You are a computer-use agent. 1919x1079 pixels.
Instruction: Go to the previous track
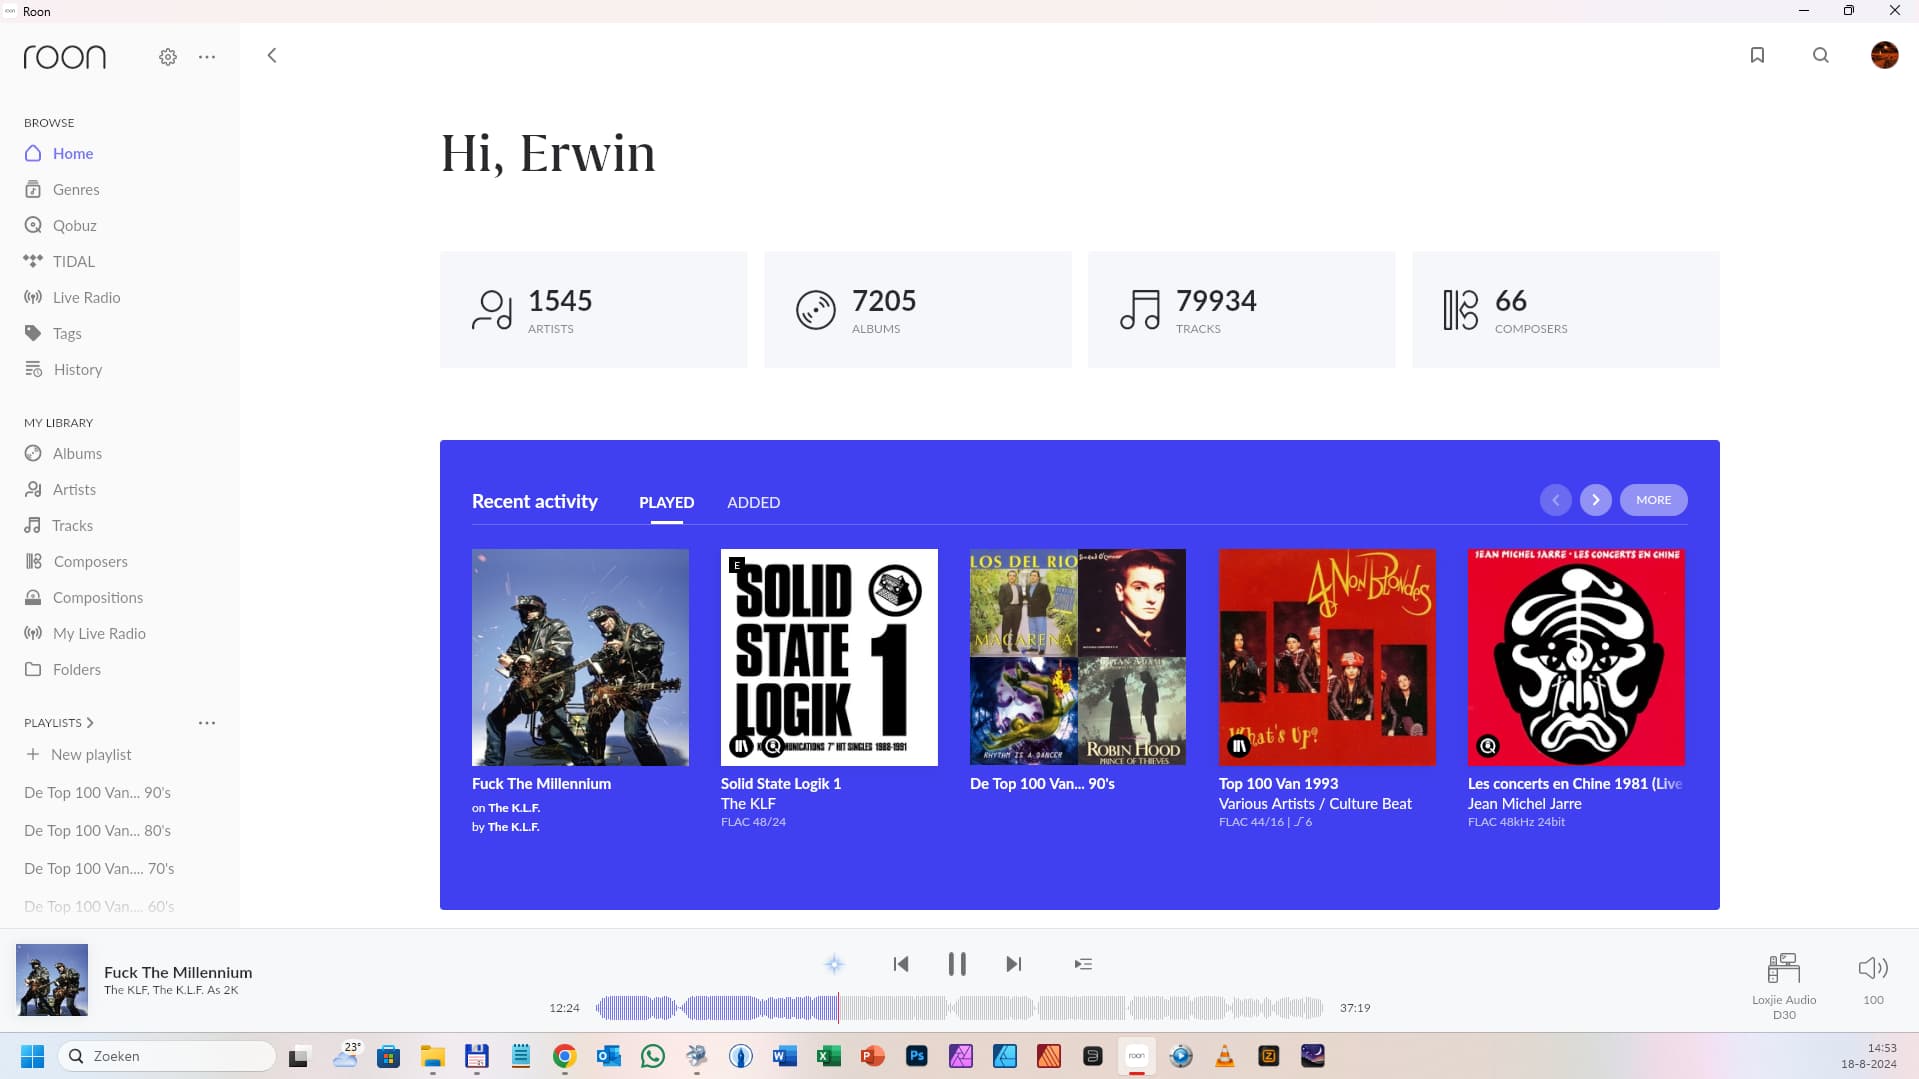tap(900, 964)
